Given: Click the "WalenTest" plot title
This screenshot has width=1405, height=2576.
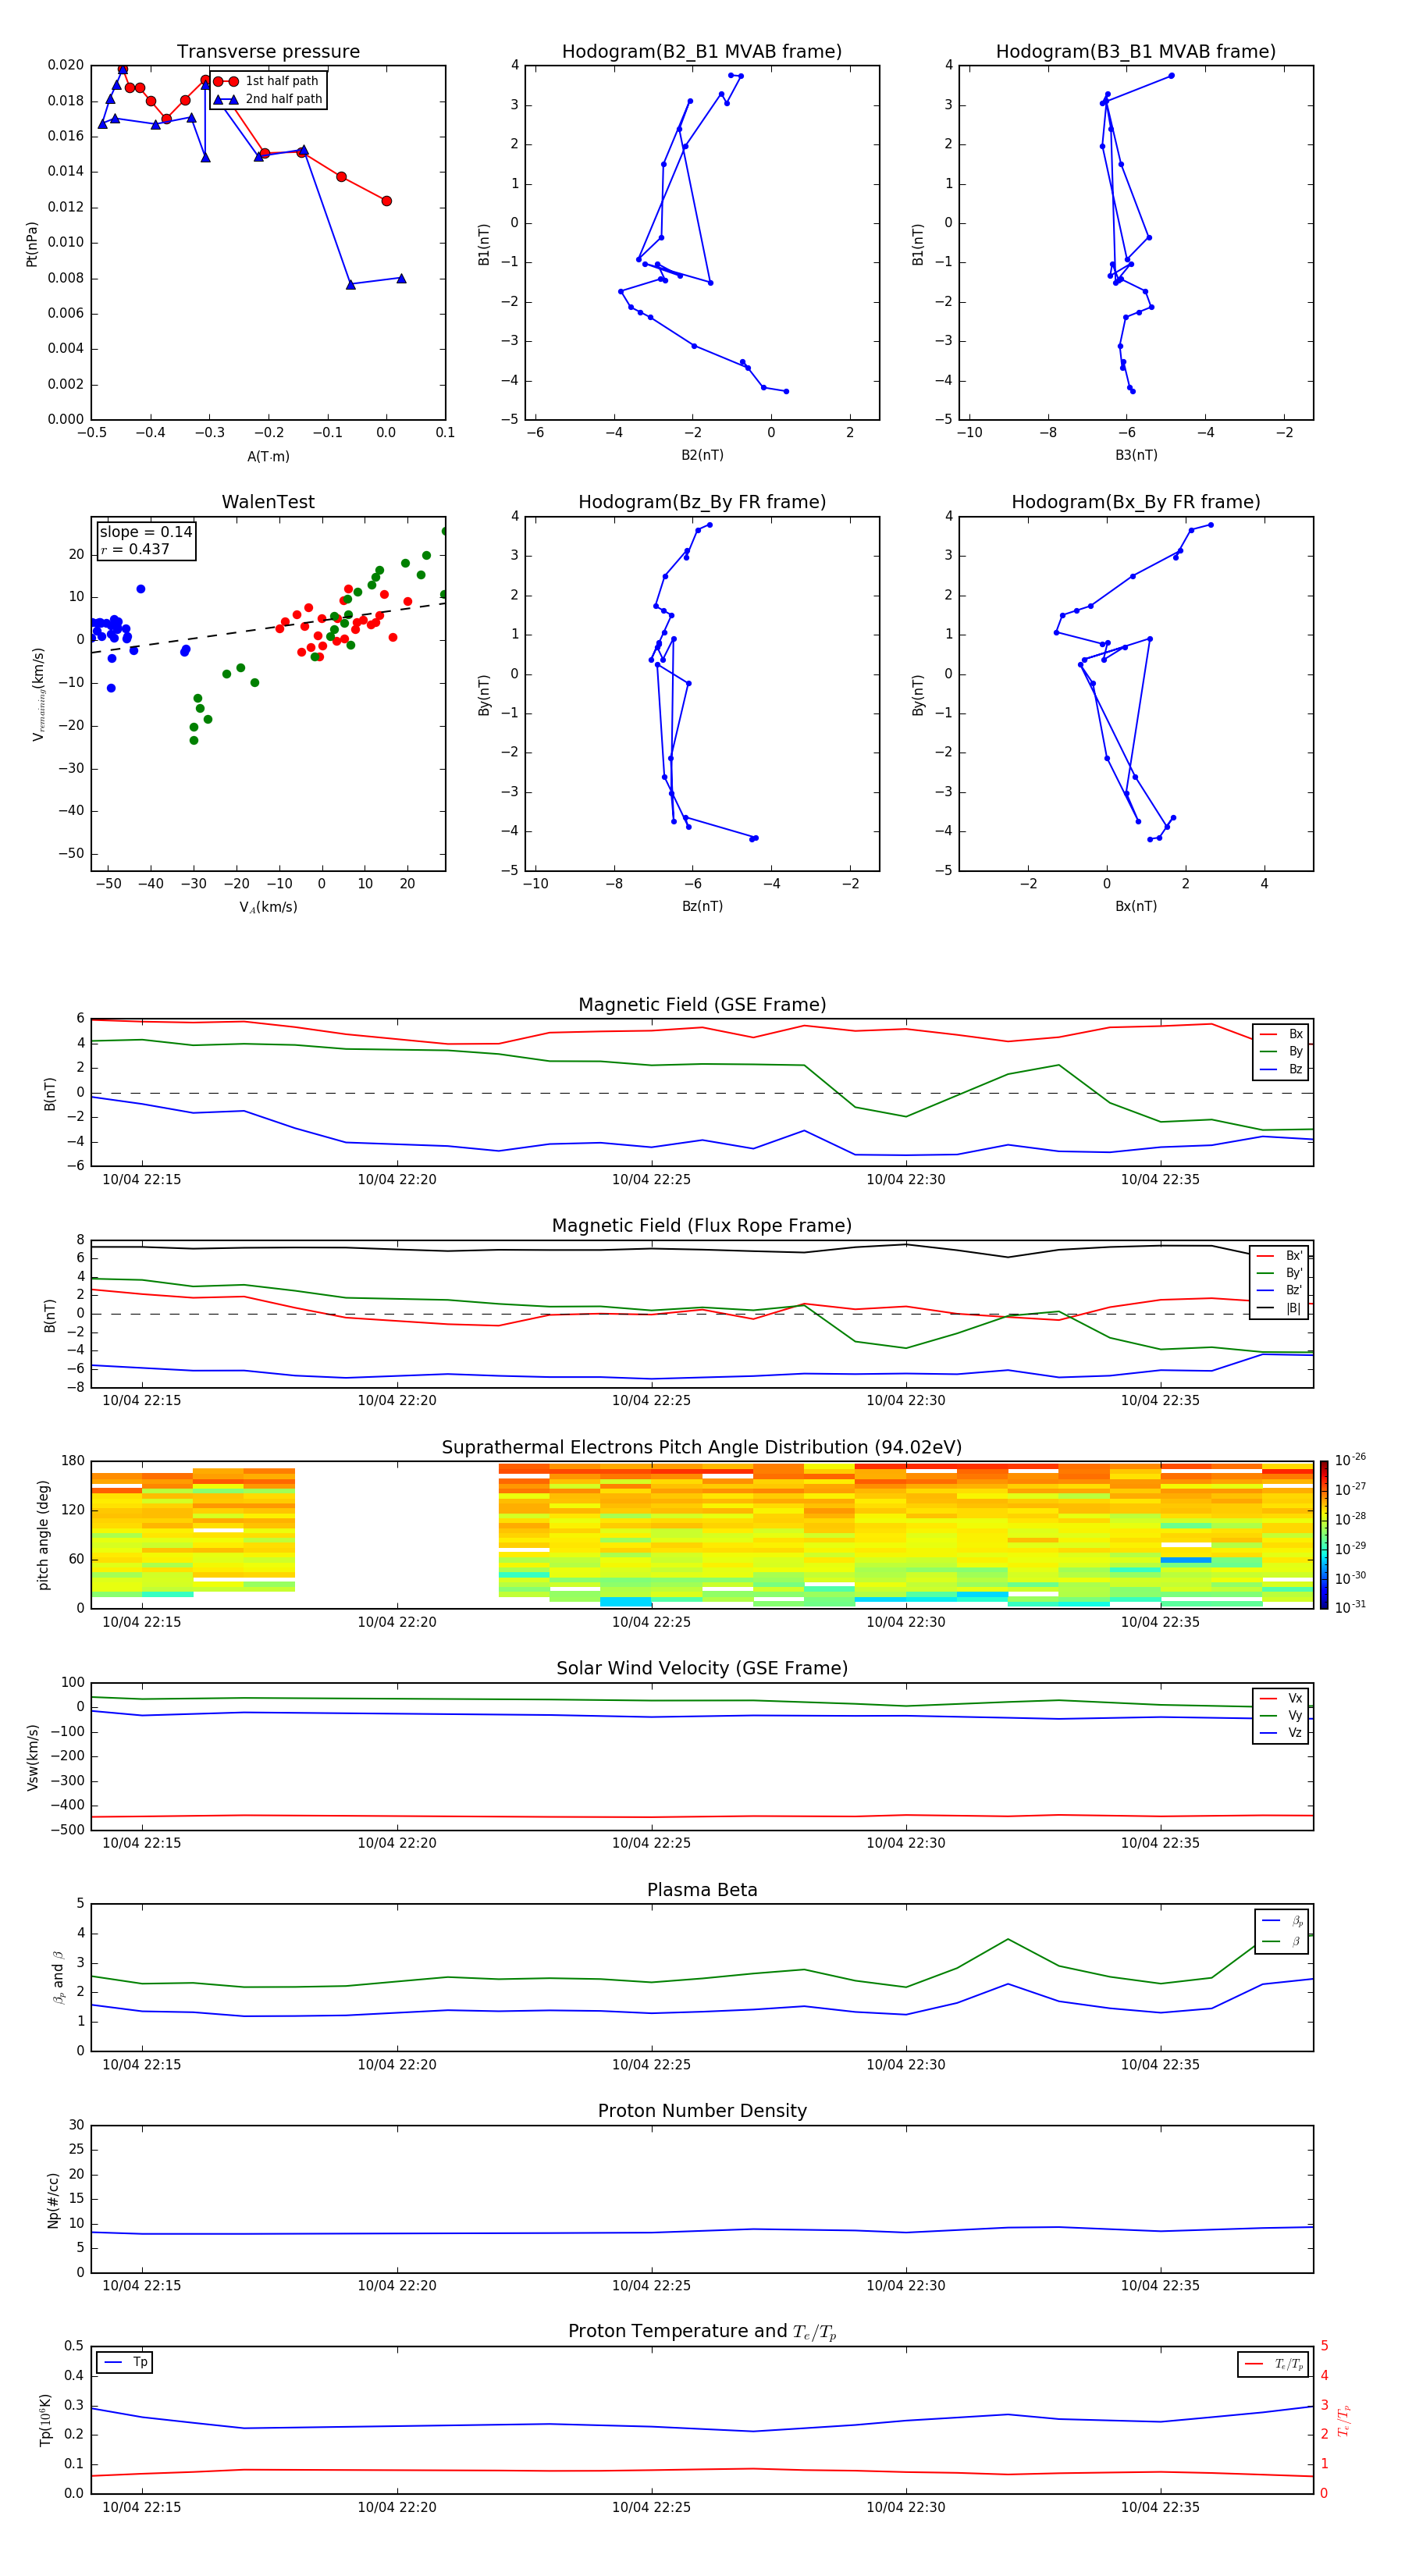Looking at the screenshot, I should (x=268, y=502).
